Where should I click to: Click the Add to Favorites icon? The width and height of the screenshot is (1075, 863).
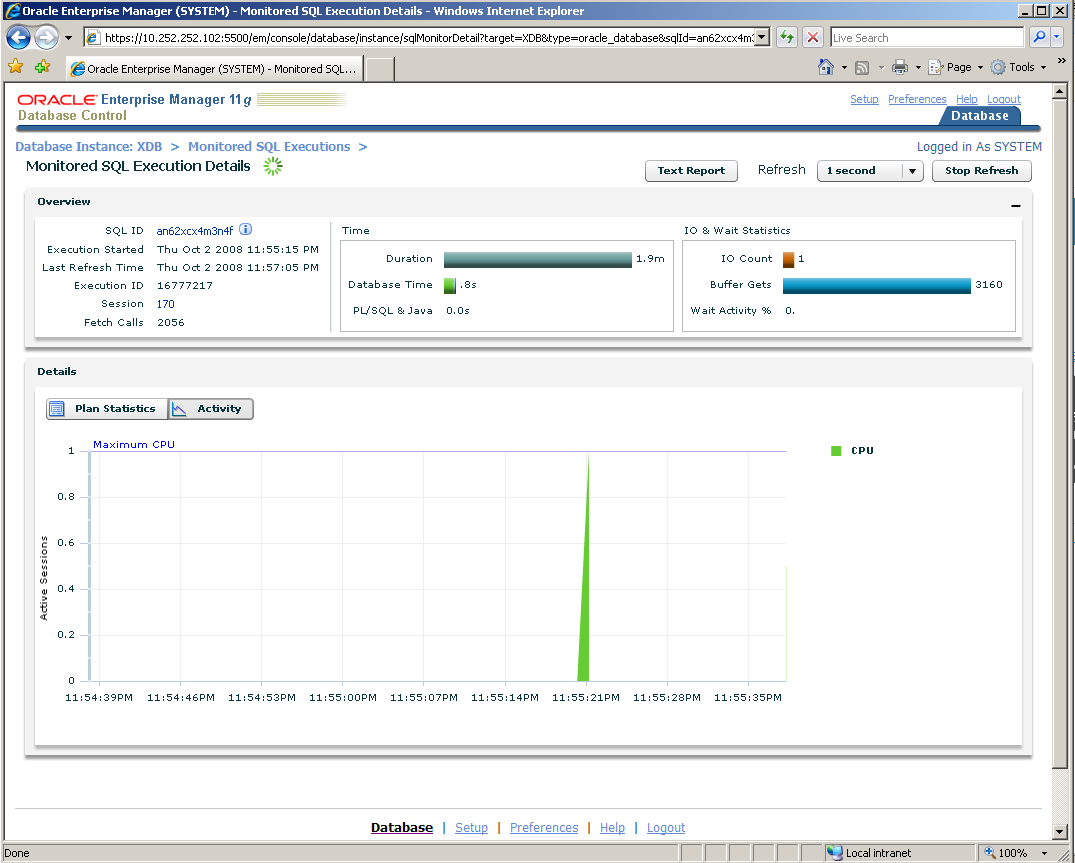pos(43,66)
